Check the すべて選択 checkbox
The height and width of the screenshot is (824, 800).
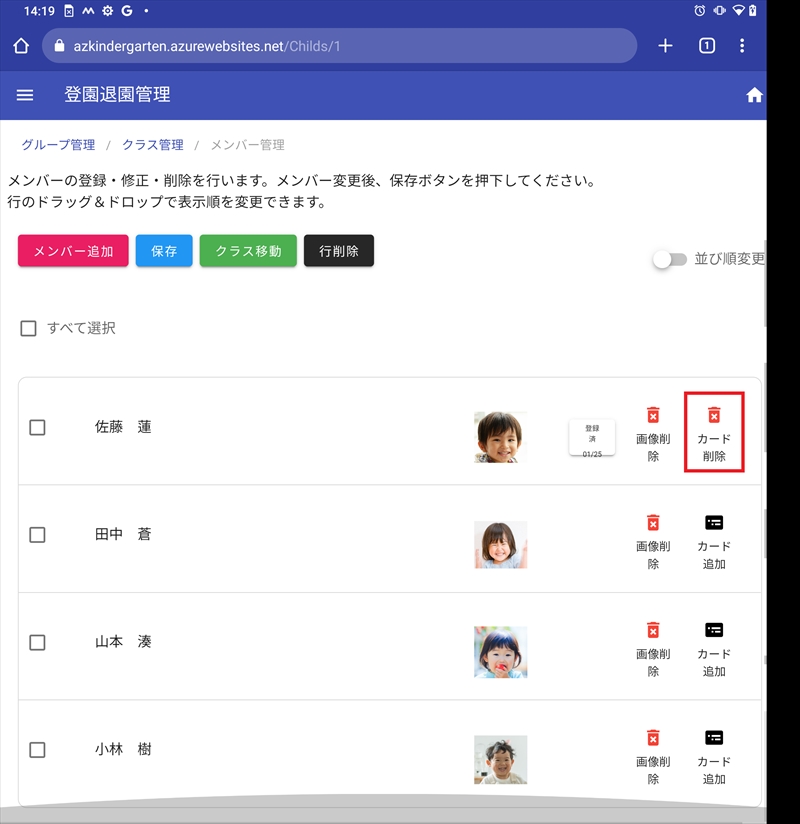click(29, 328)
